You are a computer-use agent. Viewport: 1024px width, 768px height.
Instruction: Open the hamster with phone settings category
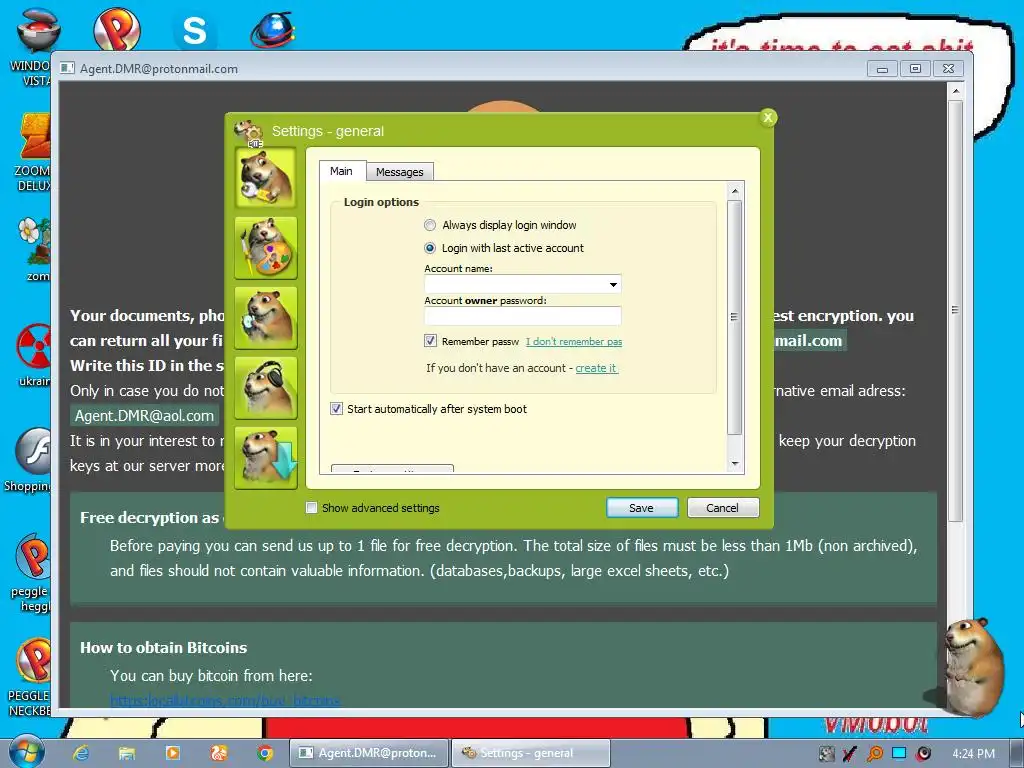266,317
